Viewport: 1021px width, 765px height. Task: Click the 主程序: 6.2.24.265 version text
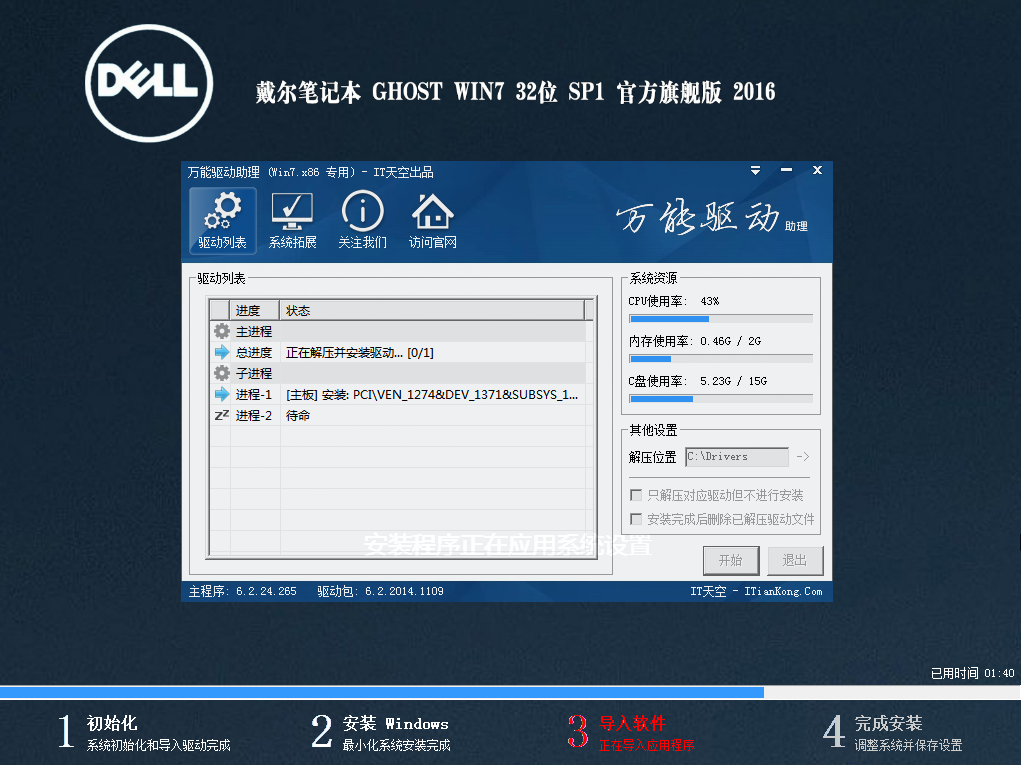pos(242,591)
